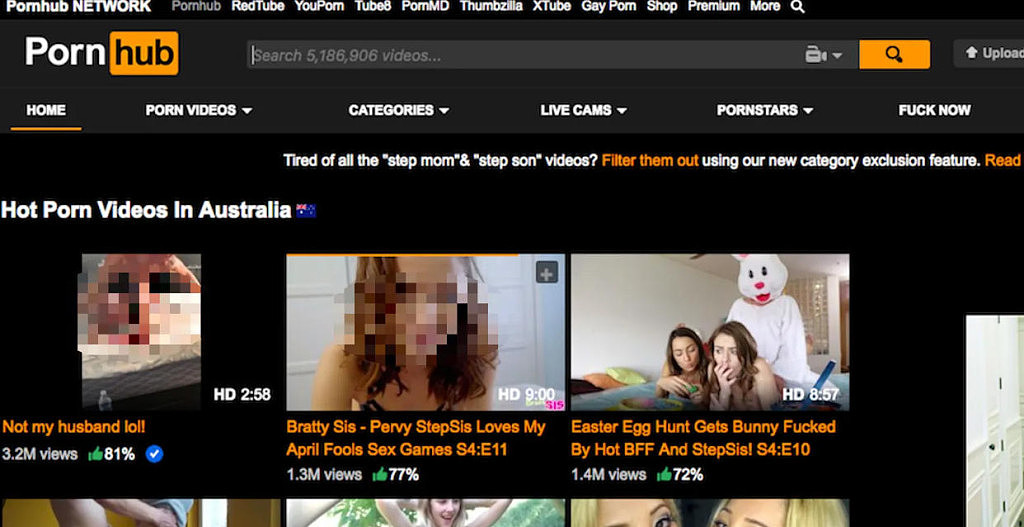Open the More menu in the network bar
Image resolution: width=1024 pixels, height=527 pixels.
tap(765, 7)
